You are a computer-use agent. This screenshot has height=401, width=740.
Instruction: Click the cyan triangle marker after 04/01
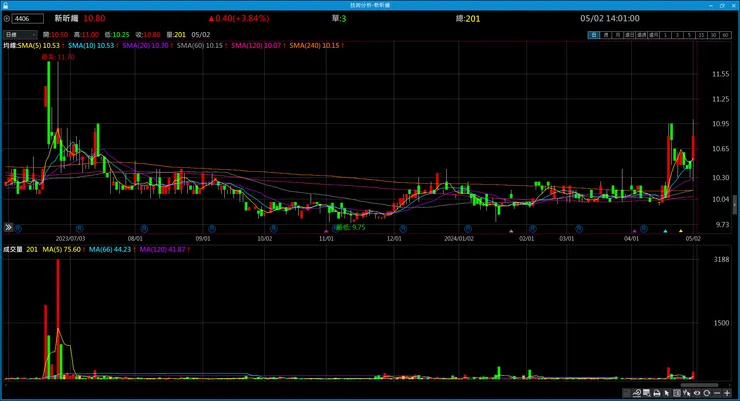(665, 231)
